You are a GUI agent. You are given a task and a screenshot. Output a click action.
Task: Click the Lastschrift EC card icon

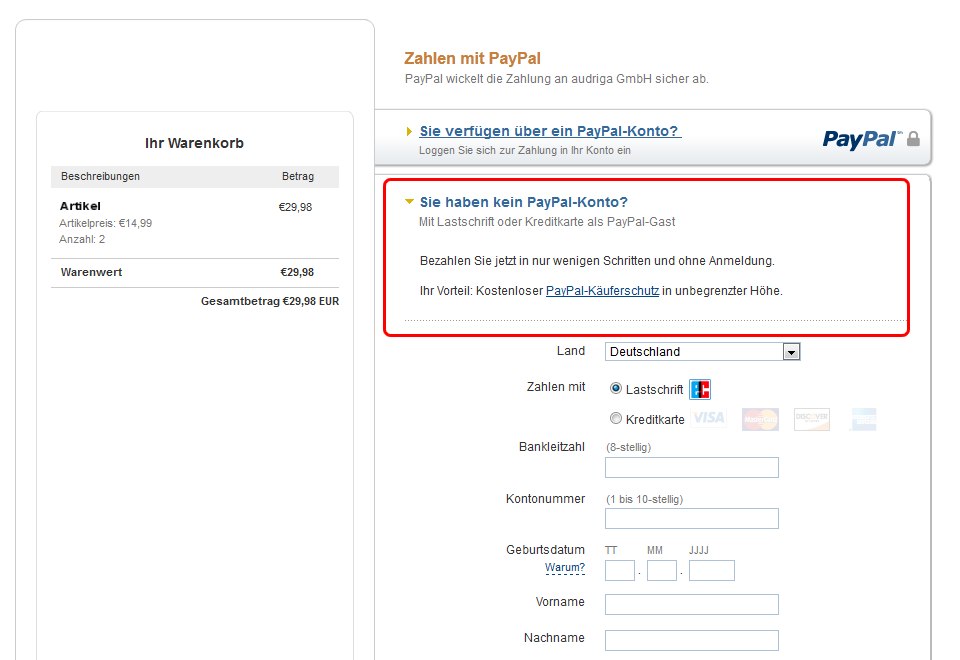coord(700,389)
